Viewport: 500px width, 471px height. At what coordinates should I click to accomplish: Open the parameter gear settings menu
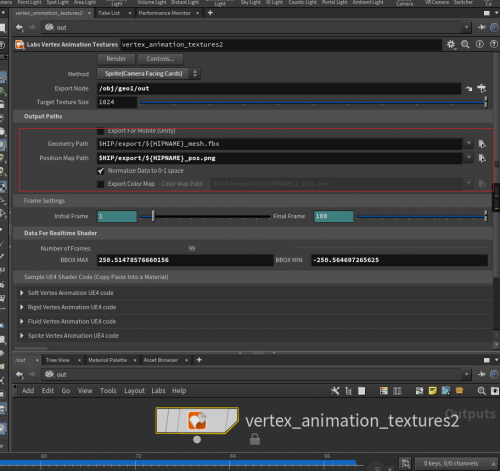pos(451,44)
